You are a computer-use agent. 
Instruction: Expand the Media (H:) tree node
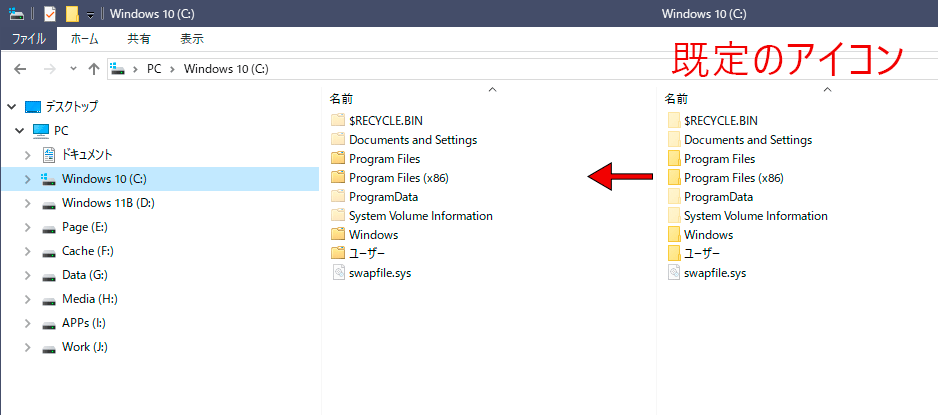coord(28,299)
